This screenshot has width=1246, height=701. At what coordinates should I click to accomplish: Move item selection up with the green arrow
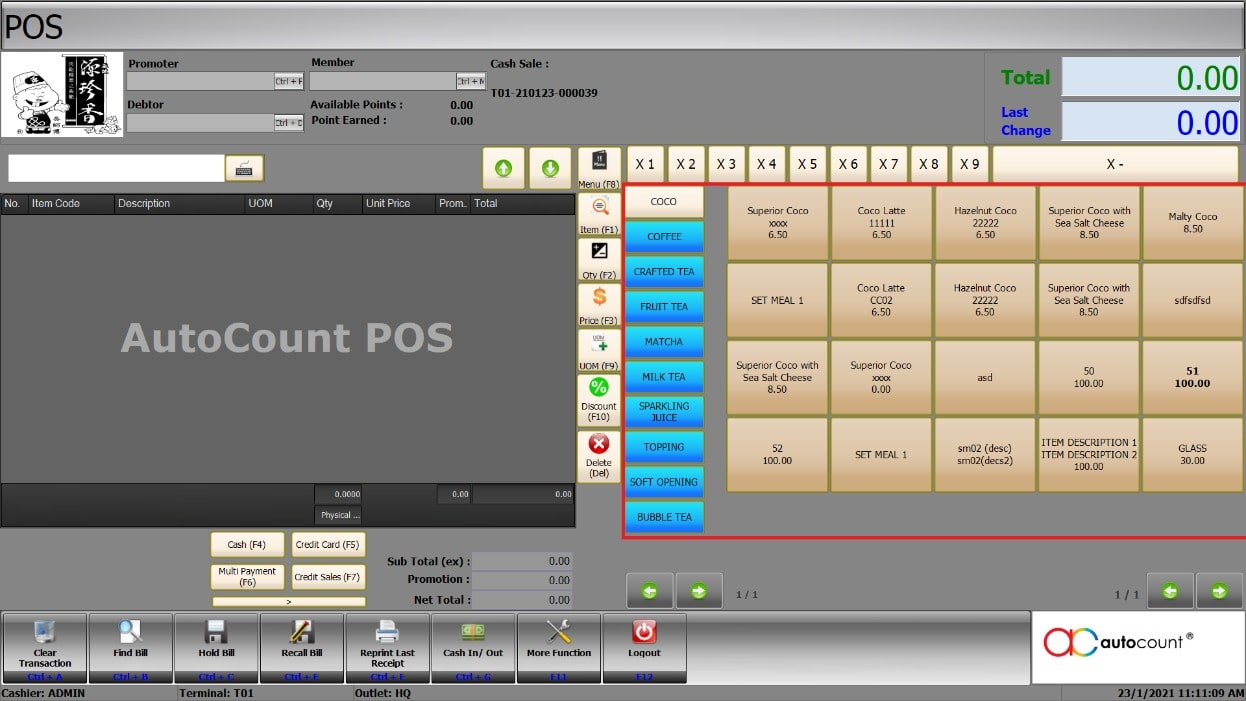click(x=503, y=168)
